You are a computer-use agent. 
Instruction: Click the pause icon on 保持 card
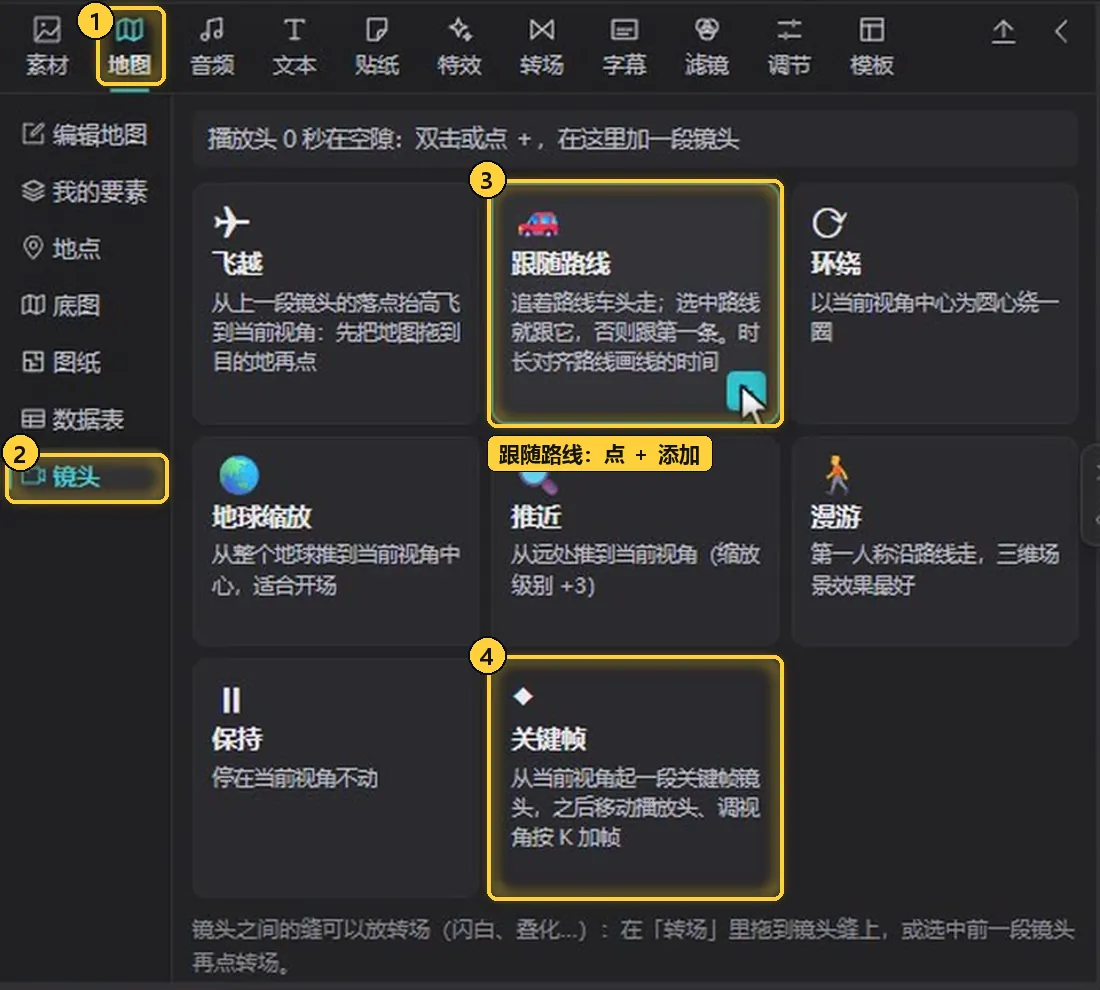(231, 700)
